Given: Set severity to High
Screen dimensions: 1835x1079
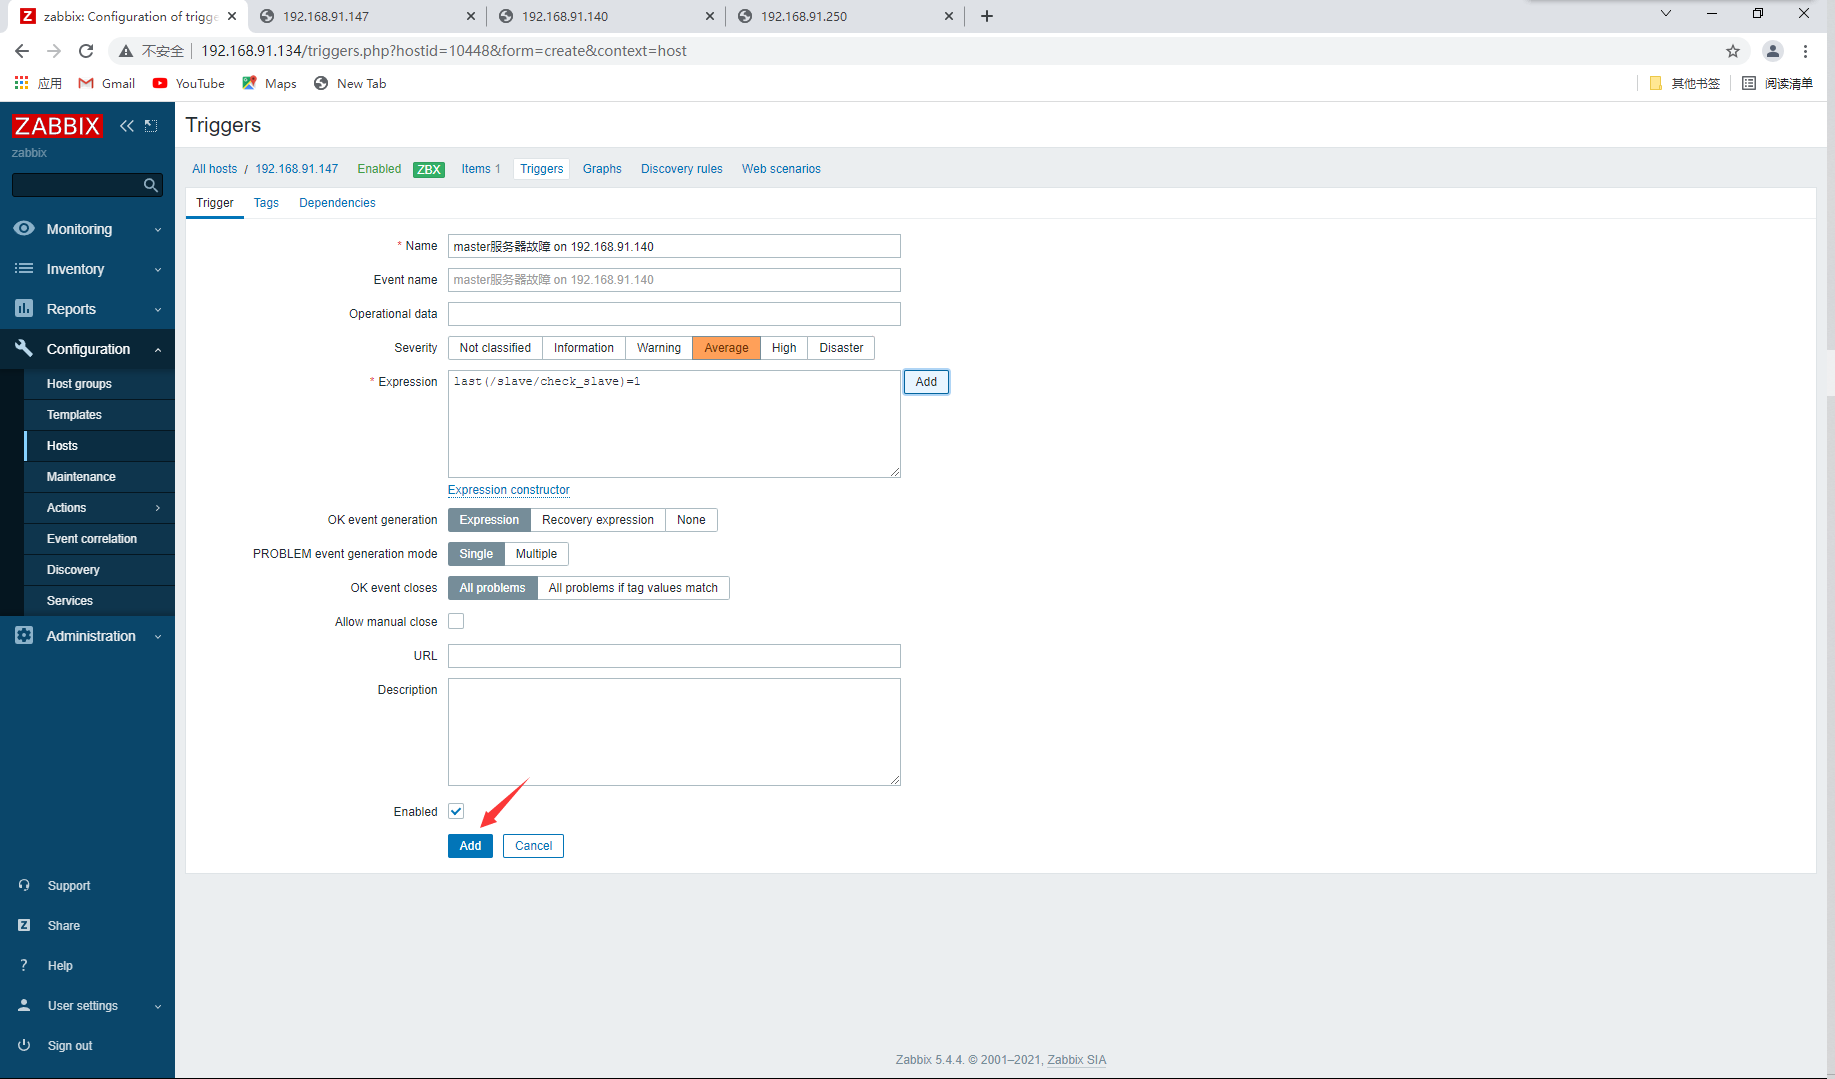Looking at the screenshot, I should pyautogui.click(x=784, y=348).
